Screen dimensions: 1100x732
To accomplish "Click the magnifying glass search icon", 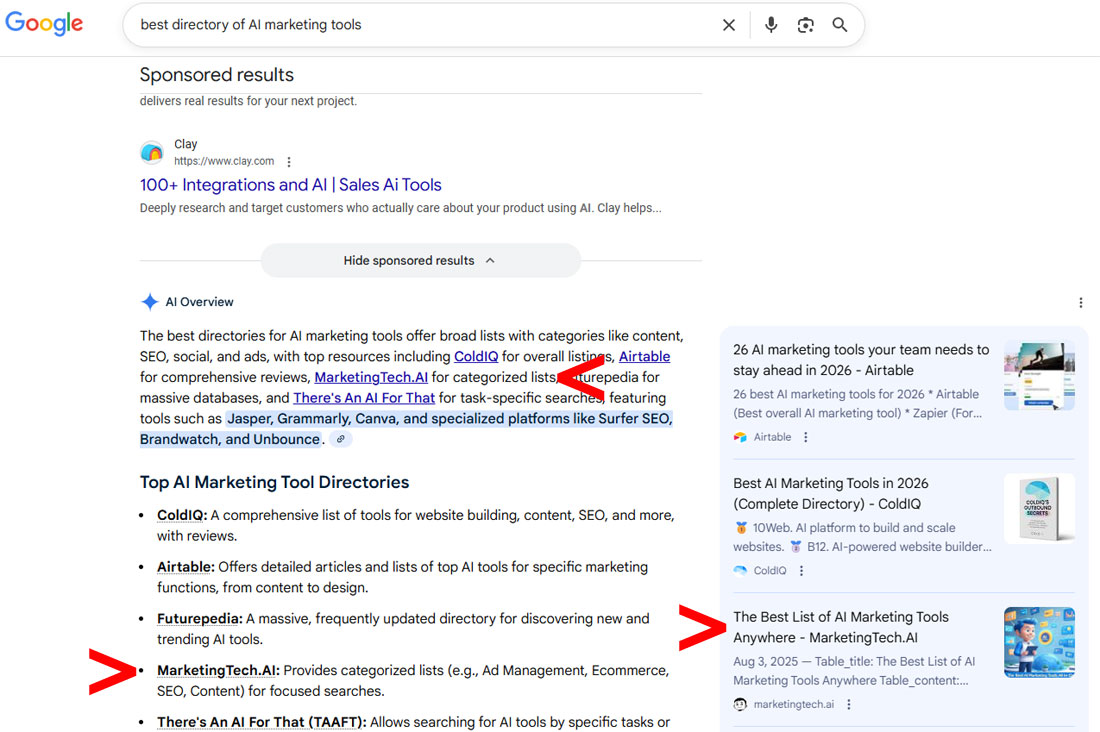I will tap(840, 25).
